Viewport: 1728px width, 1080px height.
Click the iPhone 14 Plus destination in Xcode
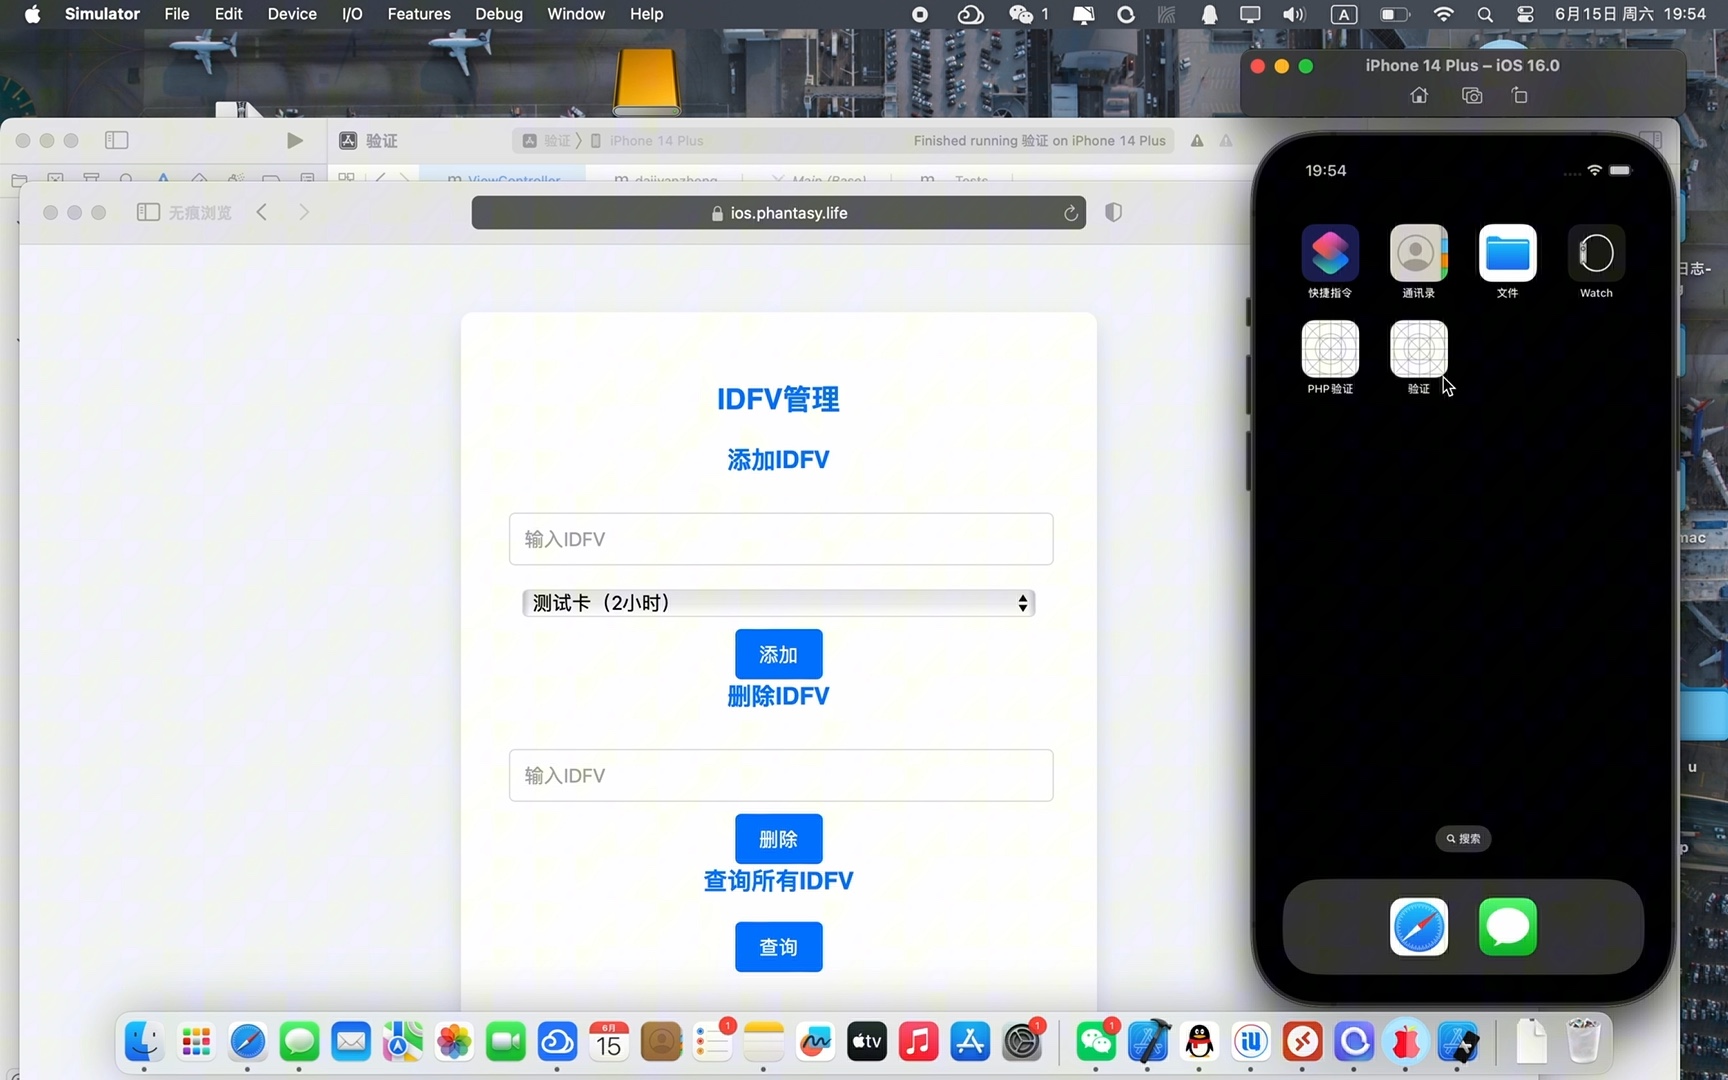click(648, 141)
